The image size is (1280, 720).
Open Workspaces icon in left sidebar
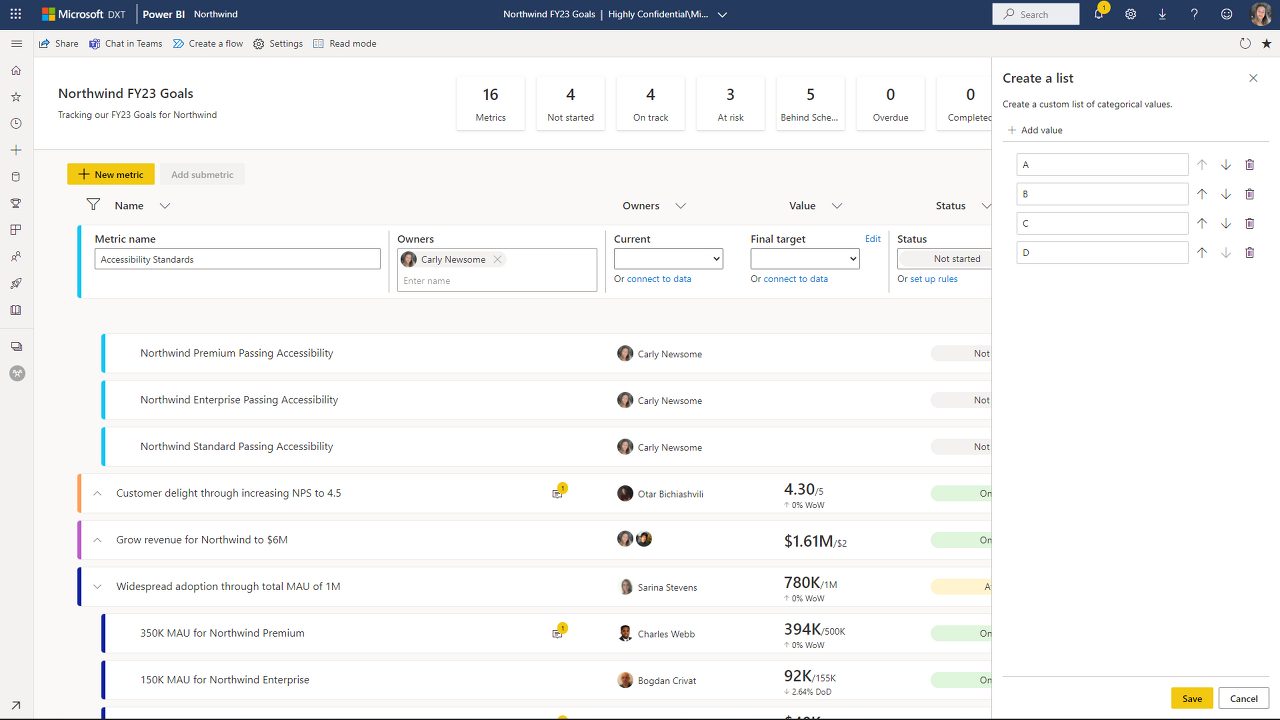[16, 346]
